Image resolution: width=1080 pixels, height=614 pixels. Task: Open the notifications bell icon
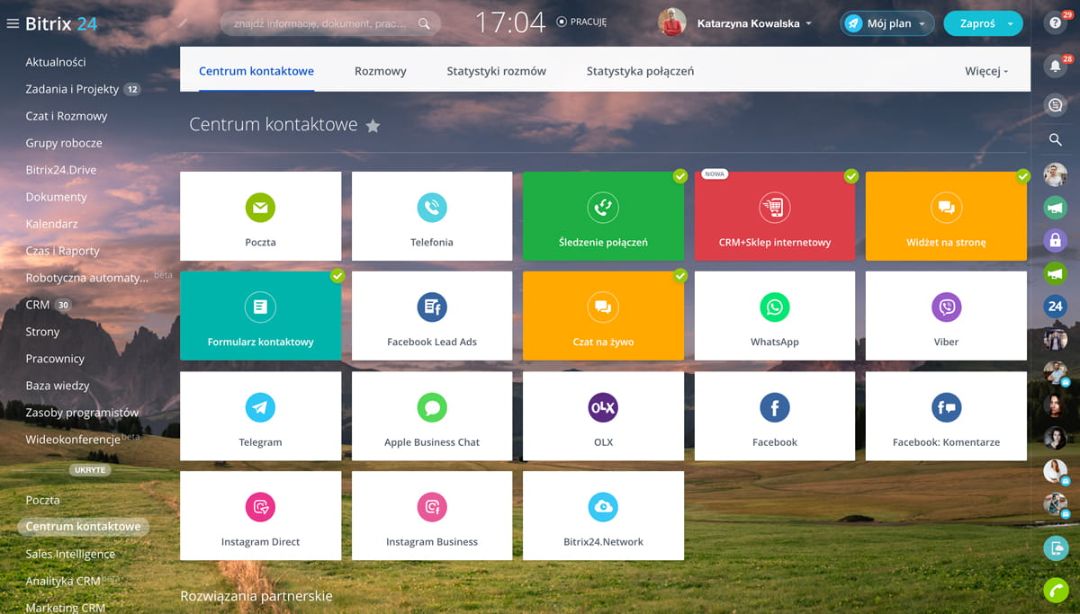[x=1055, y=65]
